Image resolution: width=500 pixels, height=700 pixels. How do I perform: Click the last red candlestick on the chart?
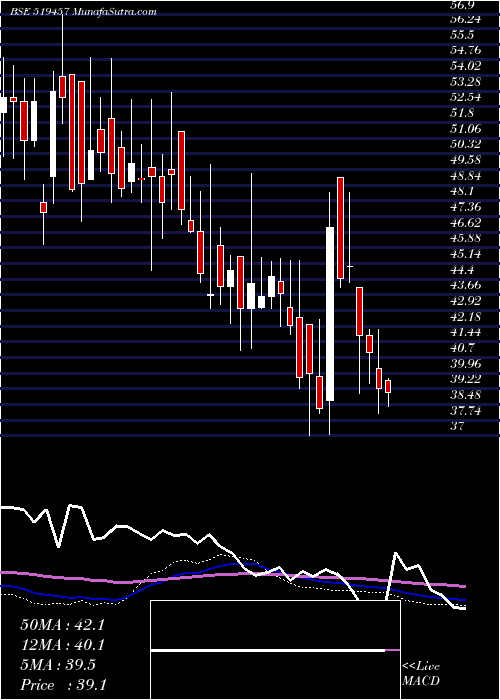(x=388, y=387)
